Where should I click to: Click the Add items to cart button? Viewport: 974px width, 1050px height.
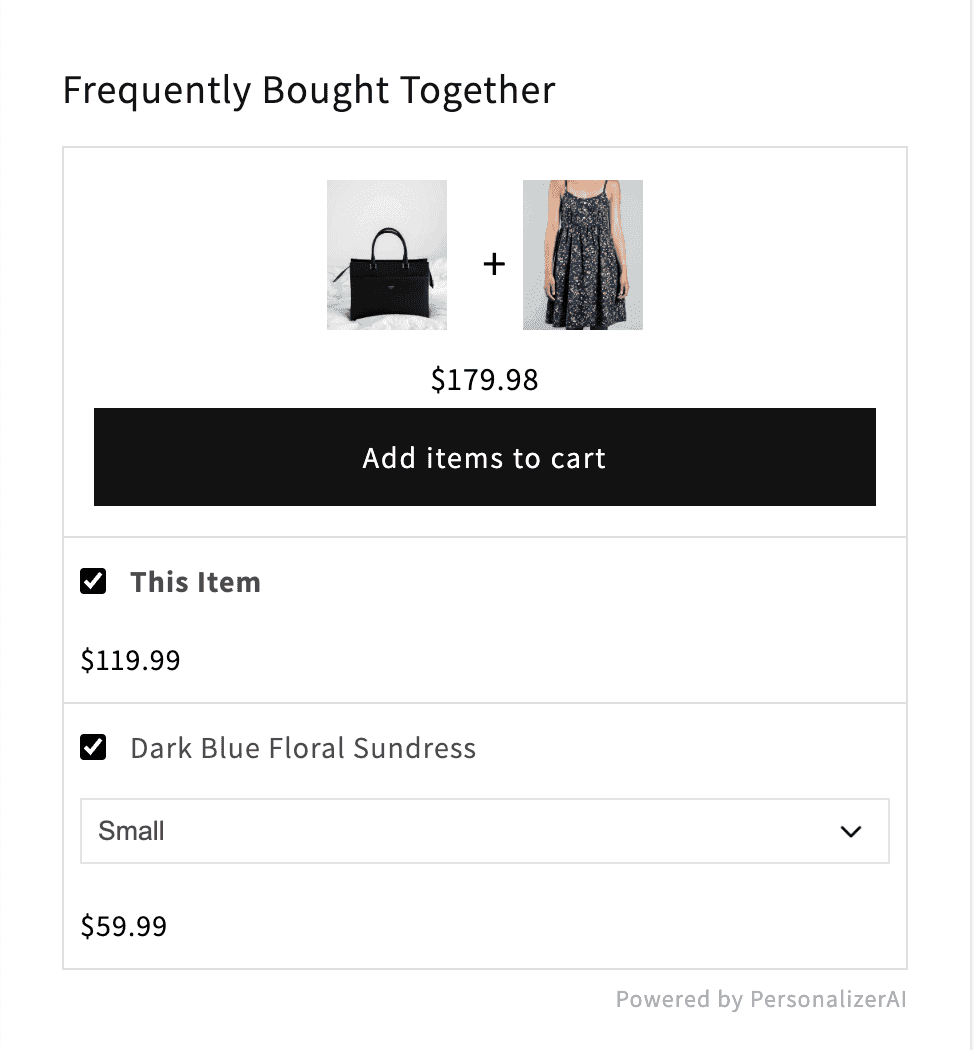click(484, 457)
